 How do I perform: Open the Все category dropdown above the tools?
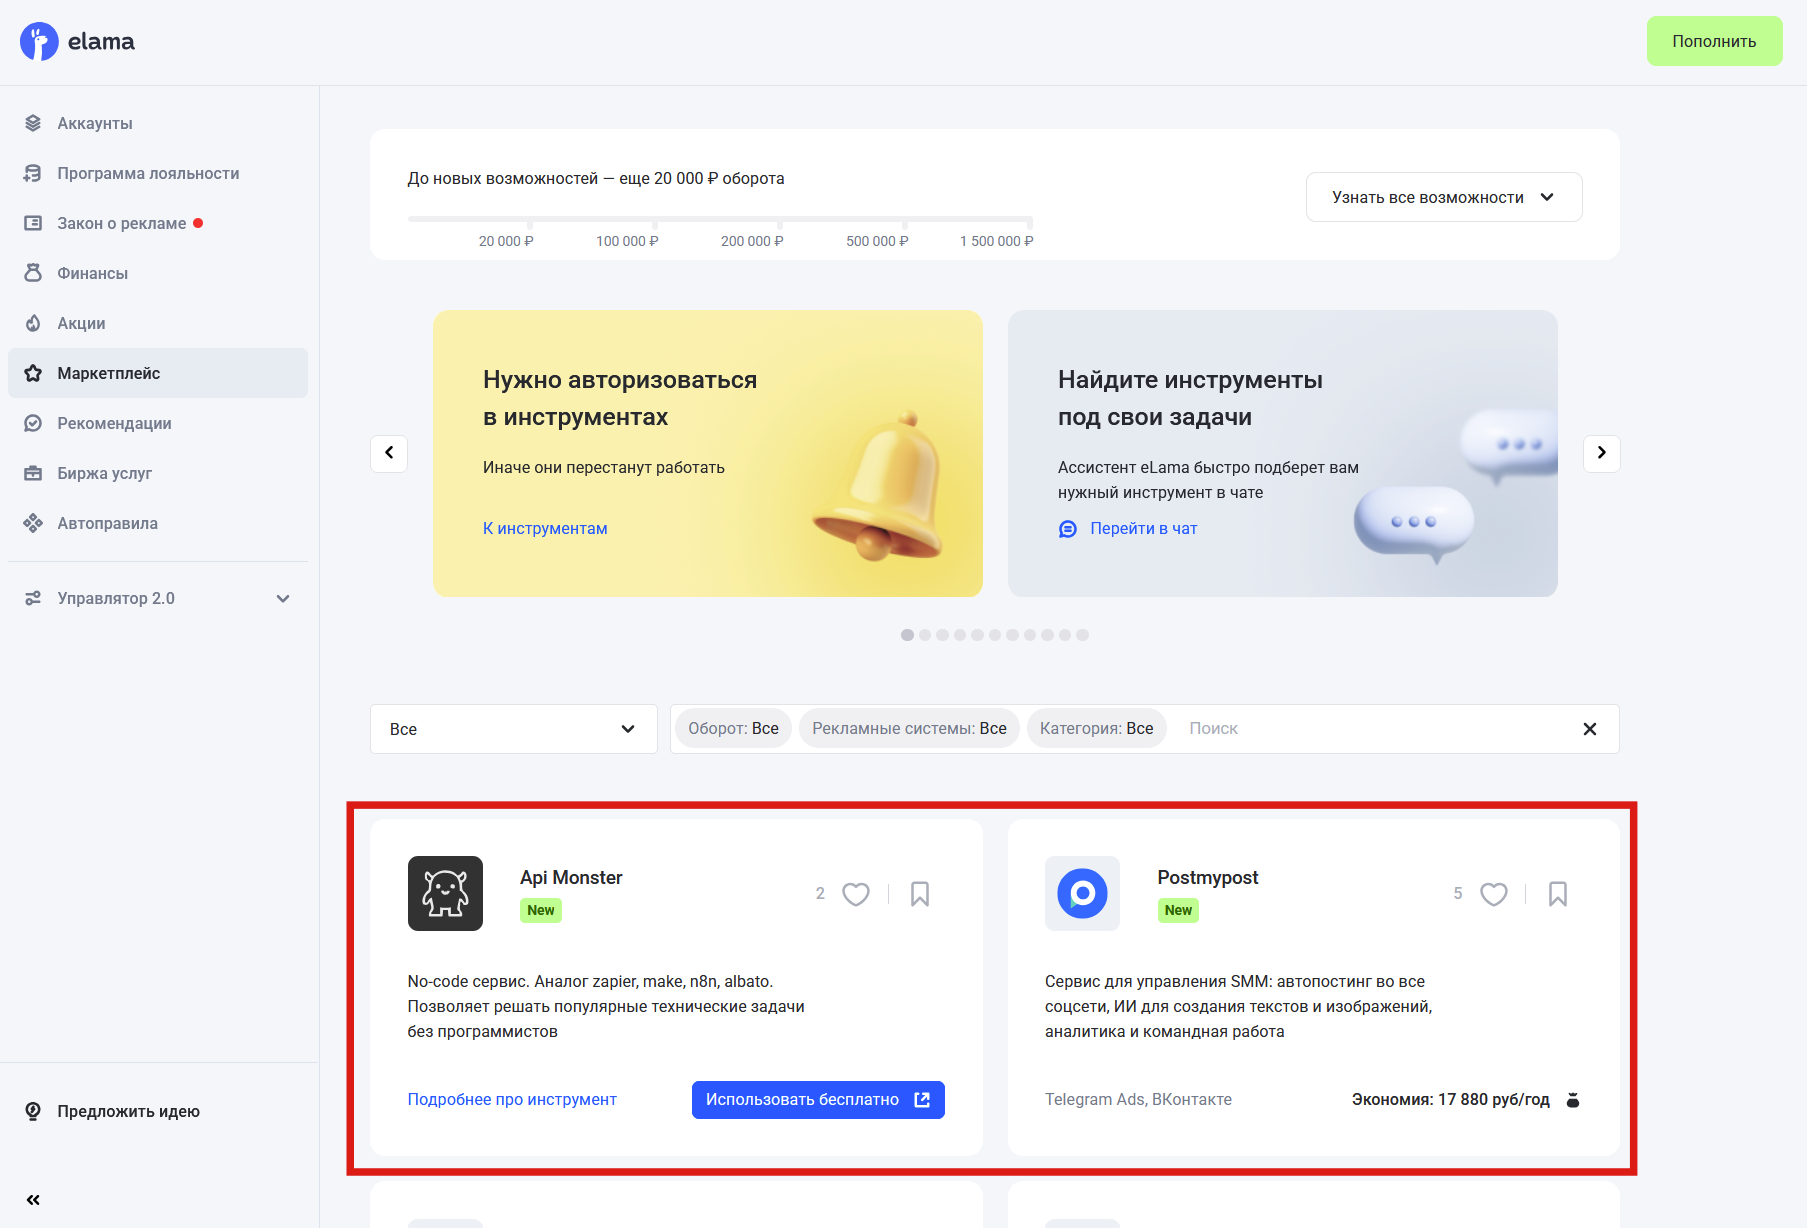(x=513, y=728)
